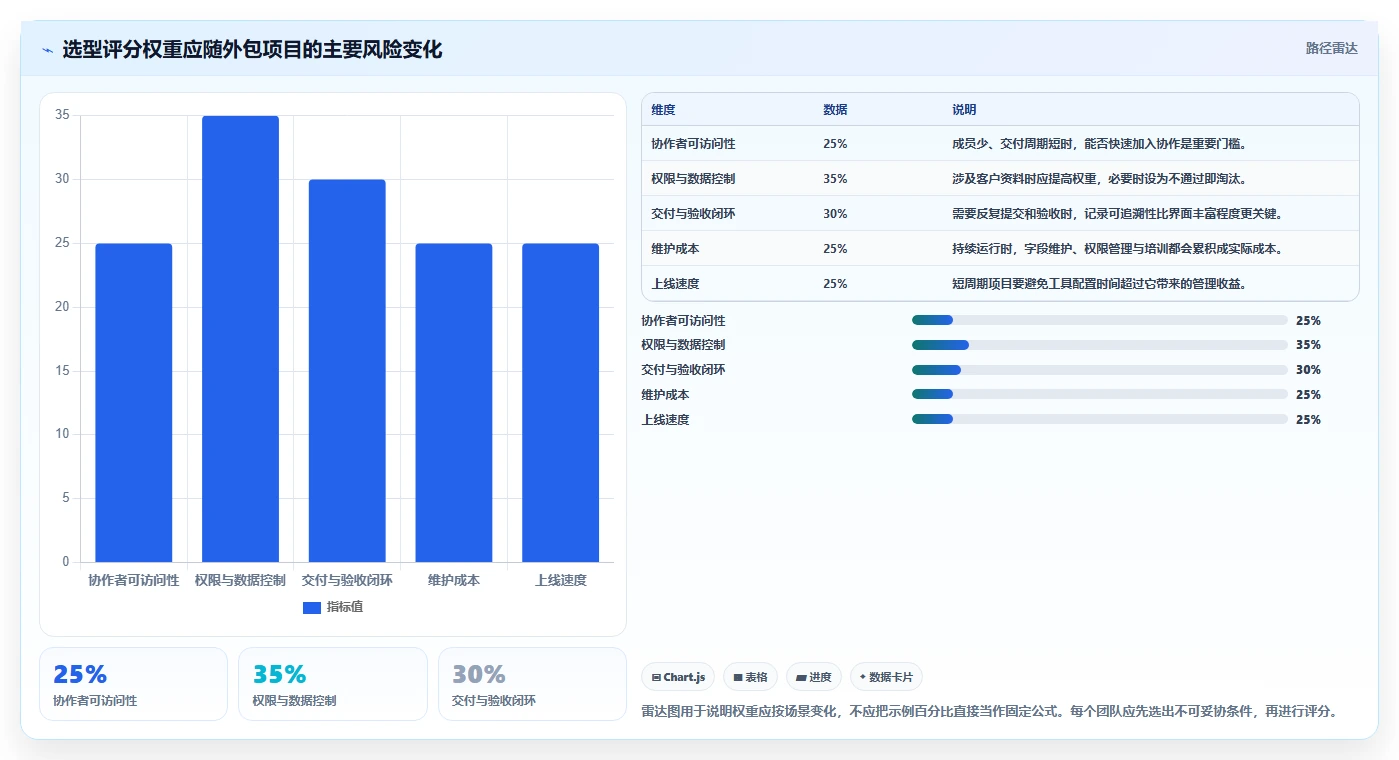The width and height of the screenshot is (1399, 760).
Task: Click the 数据卡片 chip sparkle icon
Action: click(x=863, y=677)
